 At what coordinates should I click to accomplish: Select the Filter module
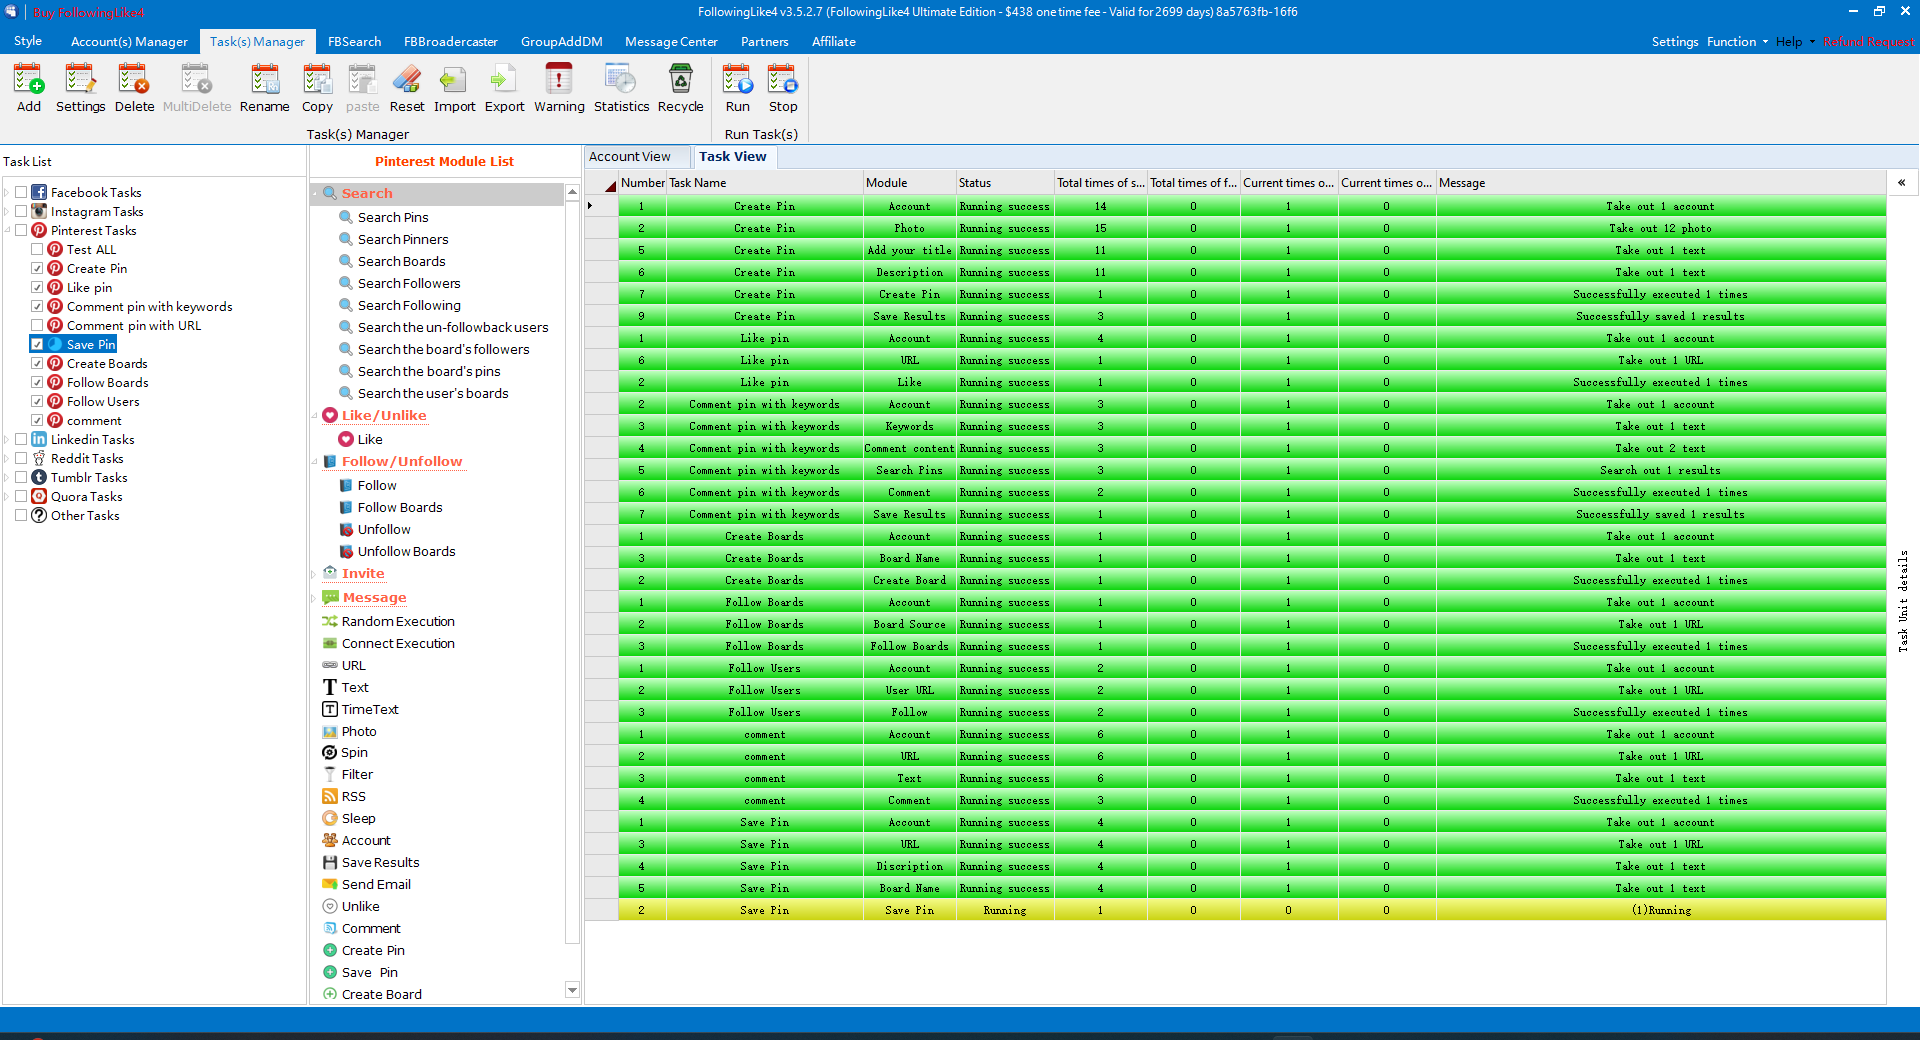point(357,774)
